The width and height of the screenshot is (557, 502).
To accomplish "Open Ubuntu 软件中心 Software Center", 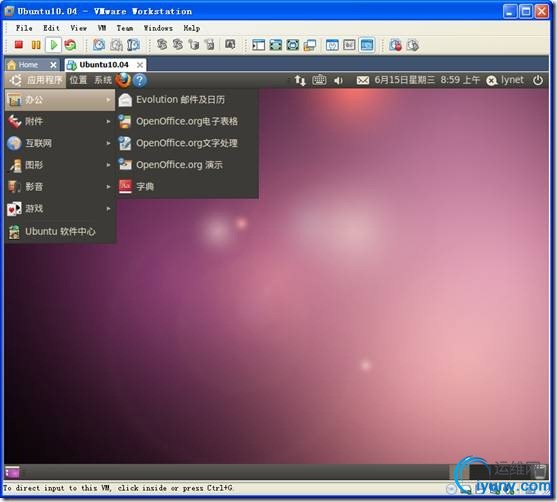I will coord(60,232).
